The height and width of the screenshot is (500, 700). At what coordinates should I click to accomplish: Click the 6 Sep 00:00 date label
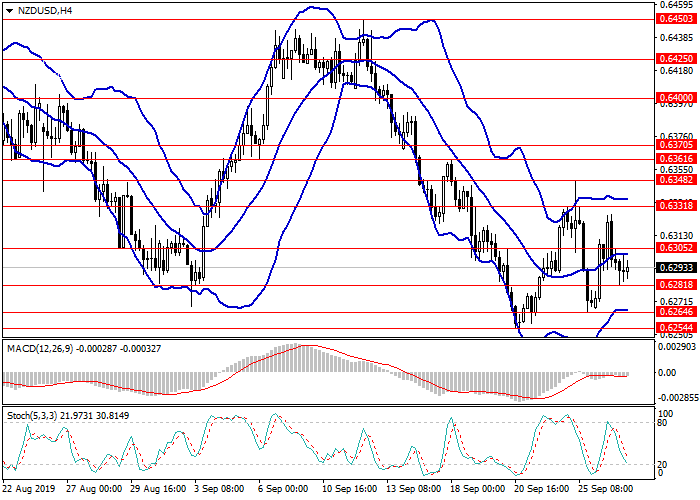tap(283, 490)
